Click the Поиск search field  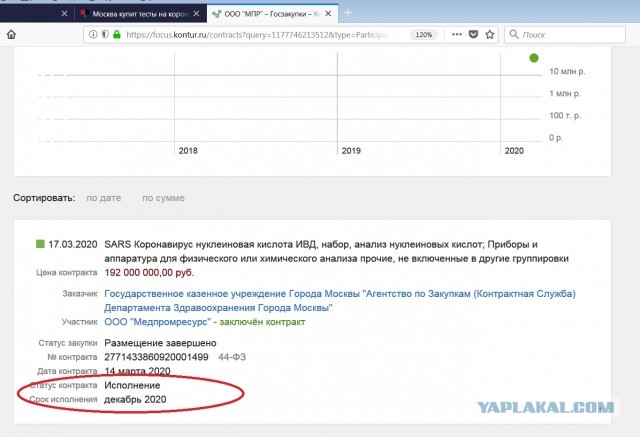565,35
